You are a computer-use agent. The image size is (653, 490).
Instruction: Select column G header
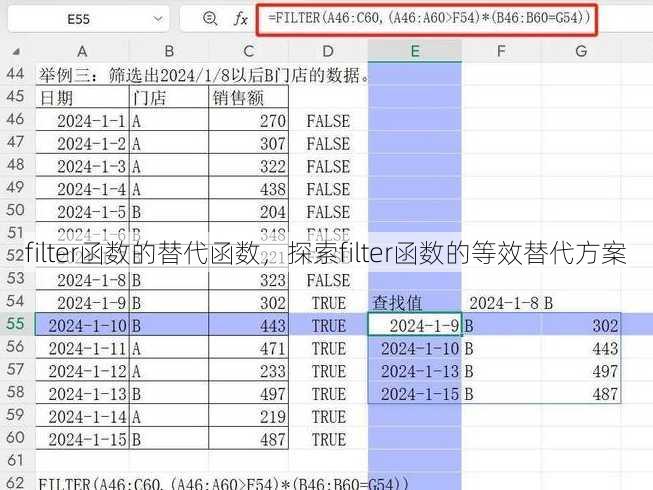[x=581, y=51]
